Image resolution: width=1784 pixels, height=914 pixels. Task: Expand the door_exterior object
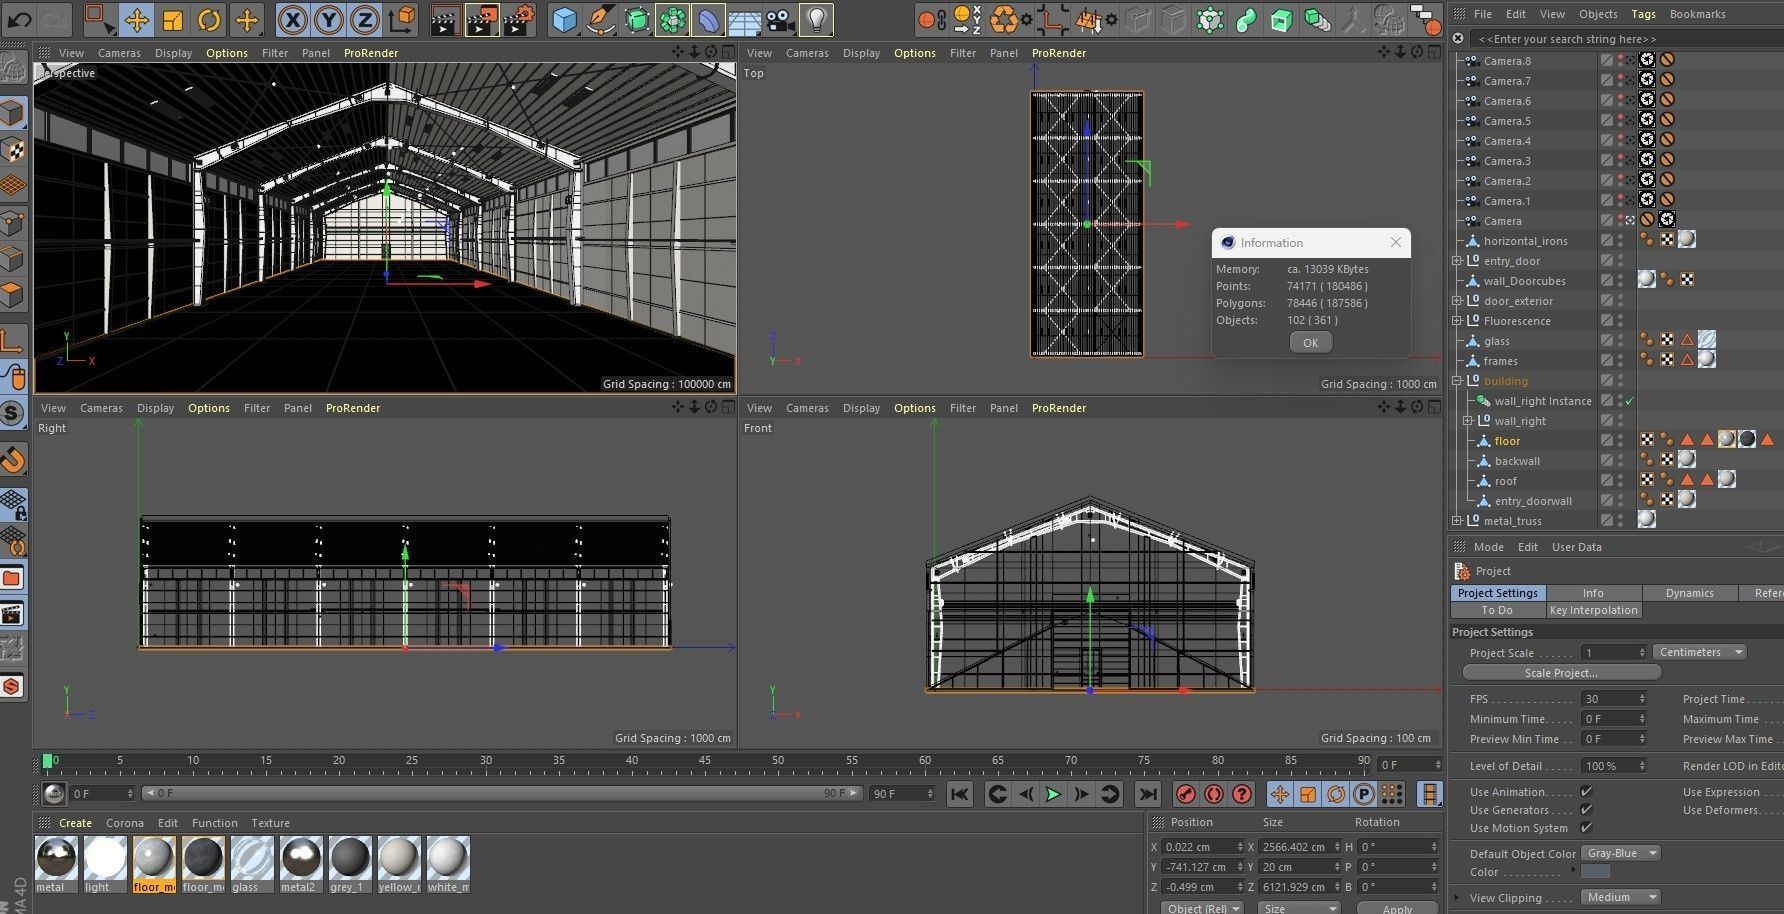(x=1457, y=301)
